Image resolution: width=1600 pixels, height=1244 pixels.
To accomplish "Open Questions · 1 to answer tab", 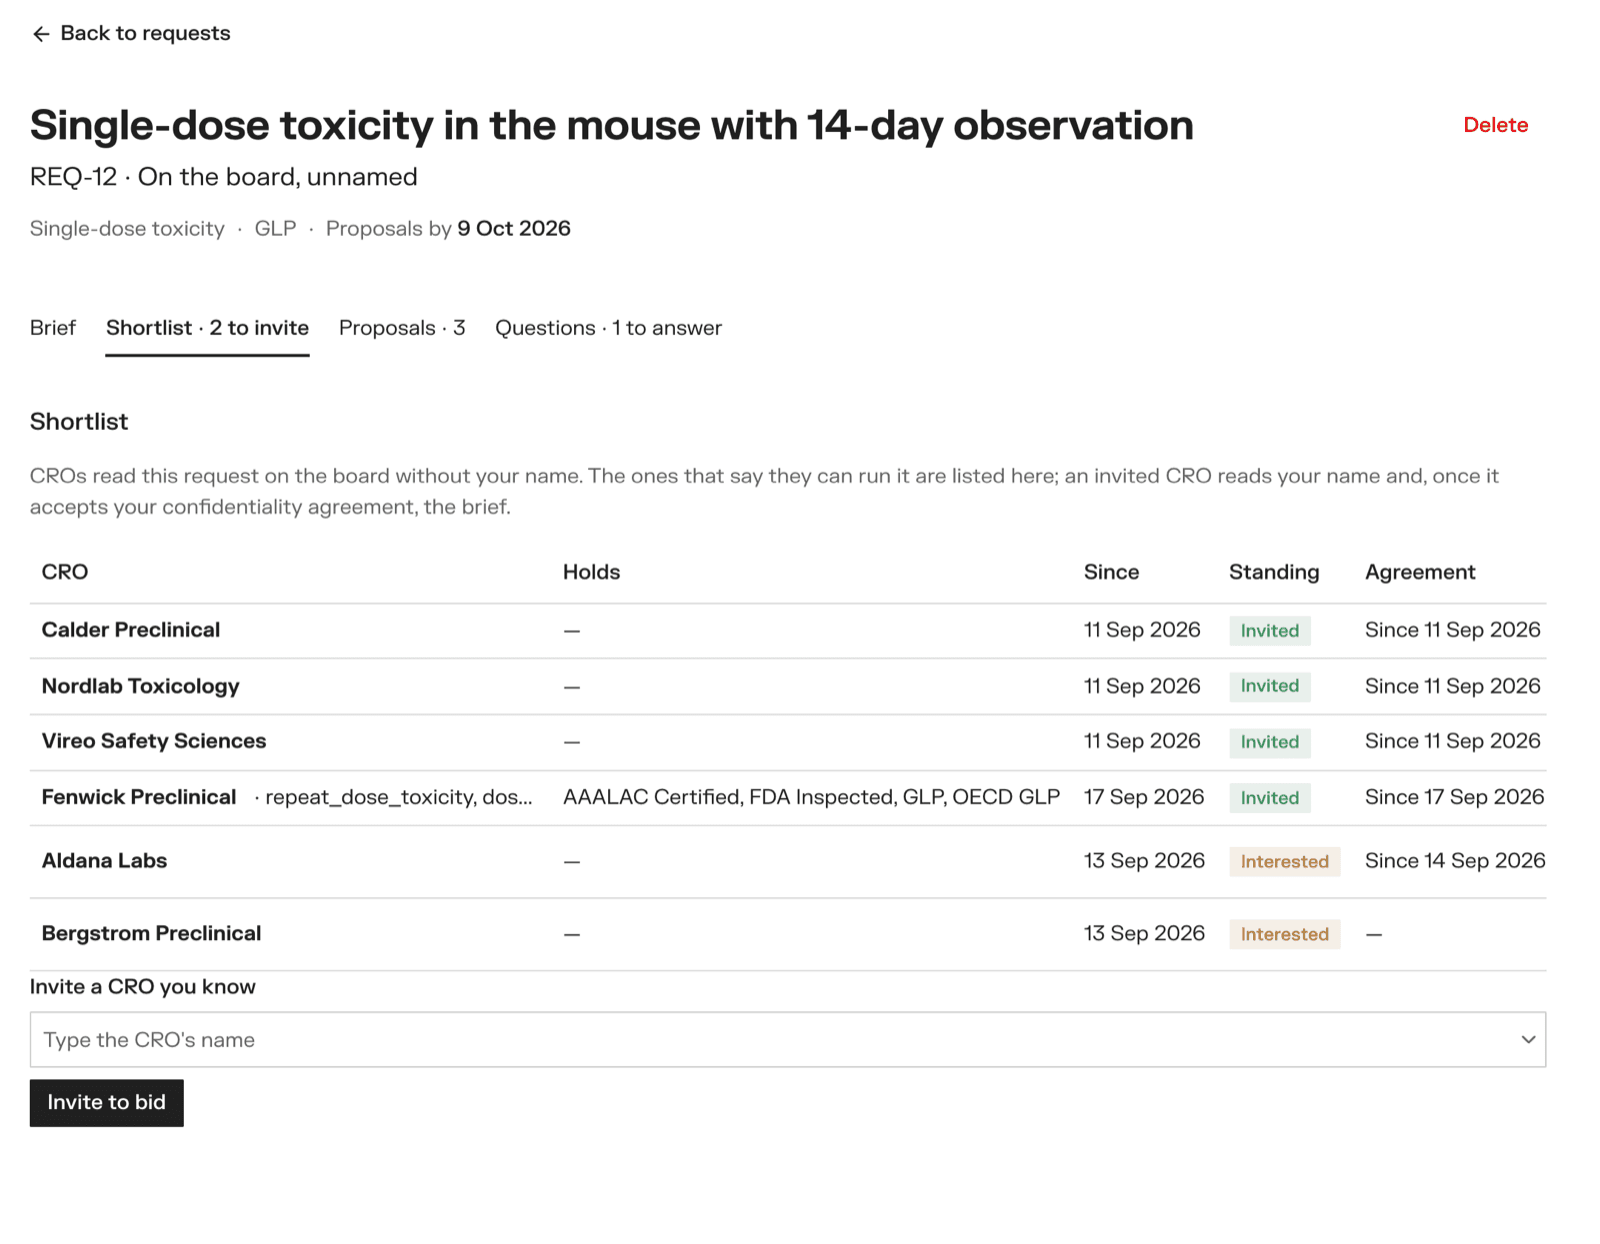I will (x=608, y=328).
